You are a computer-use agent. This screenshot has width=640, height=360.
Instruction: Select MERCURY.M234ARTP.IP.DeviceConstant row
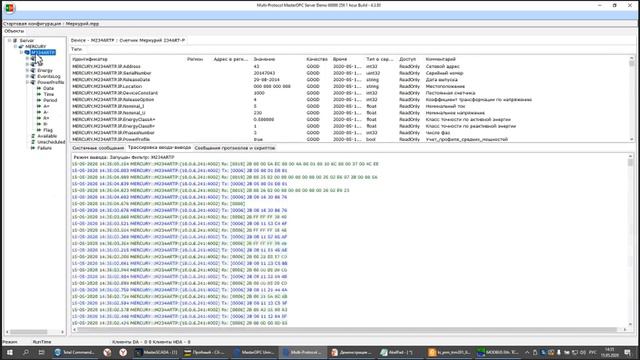pos(350,93)
